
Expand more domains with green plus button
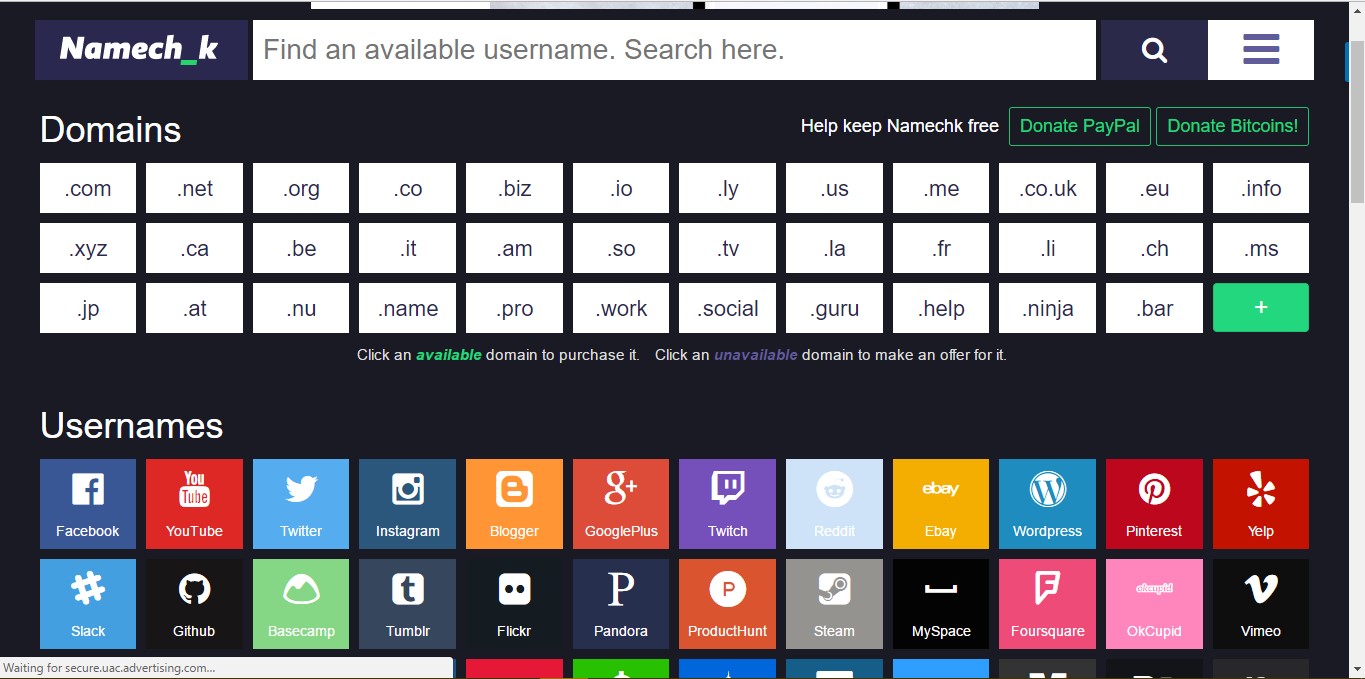pyautogui.click(x=1261, y=308)
